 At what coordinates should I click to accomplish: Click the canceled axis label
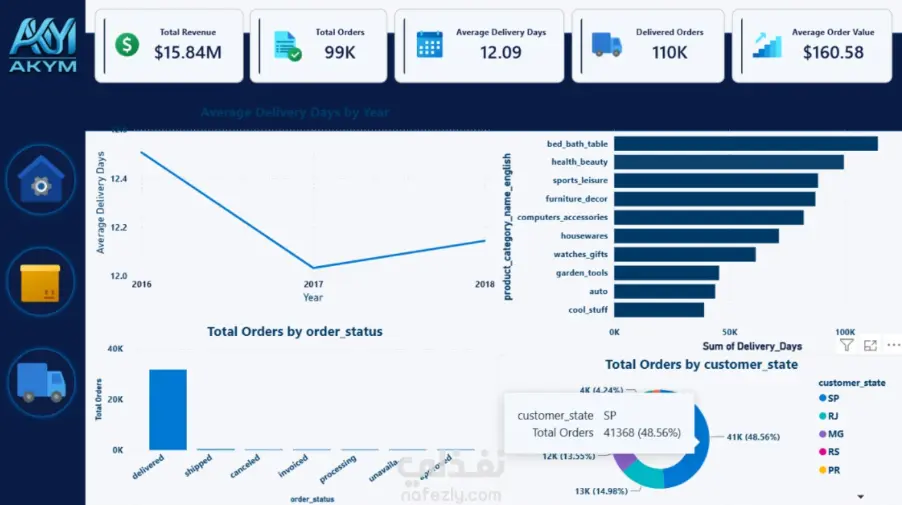[245, 466]
